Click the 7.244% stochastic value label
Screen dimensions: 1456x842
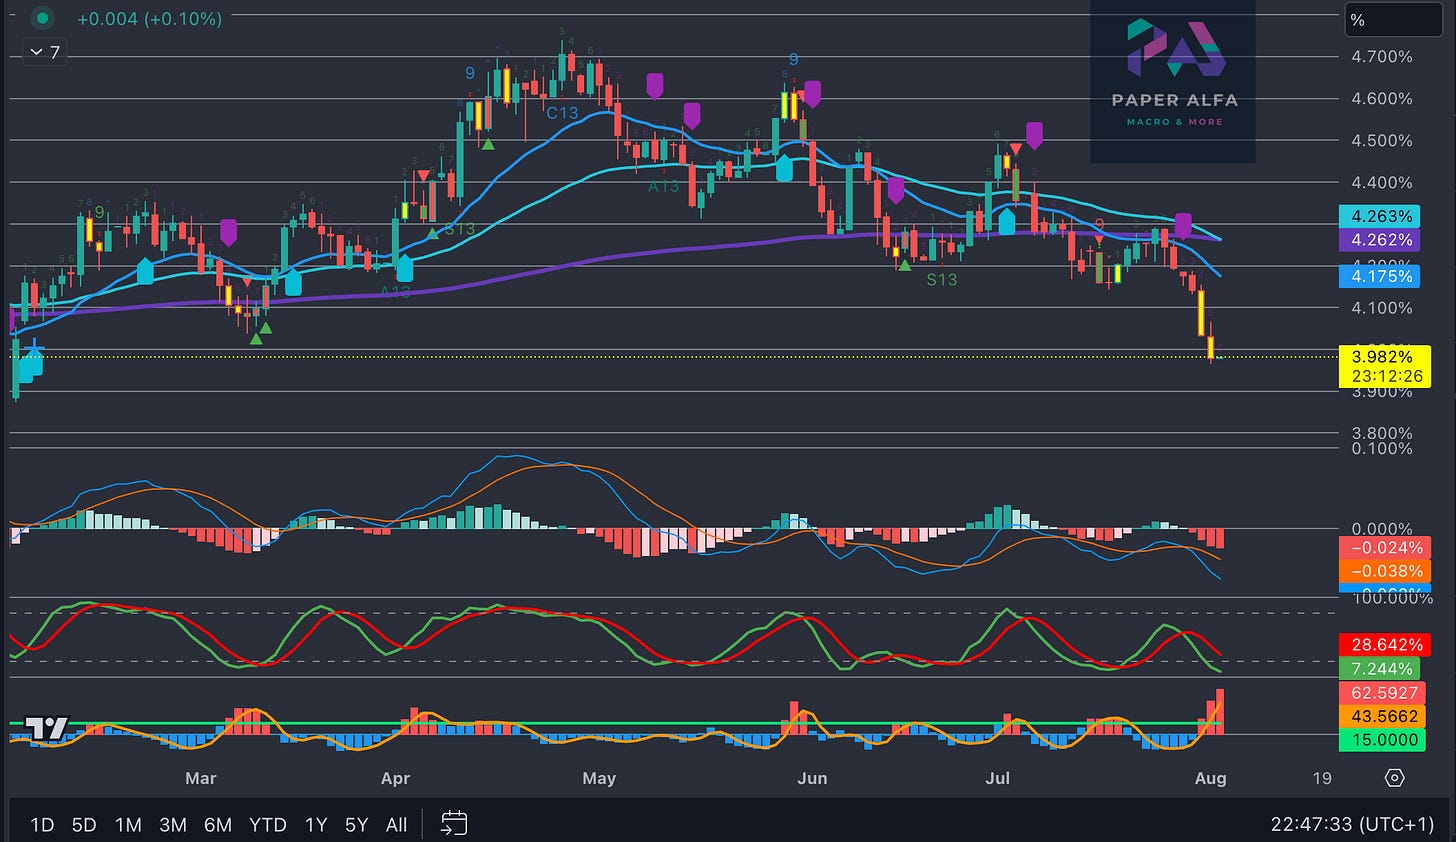(x=1382, y=669)
